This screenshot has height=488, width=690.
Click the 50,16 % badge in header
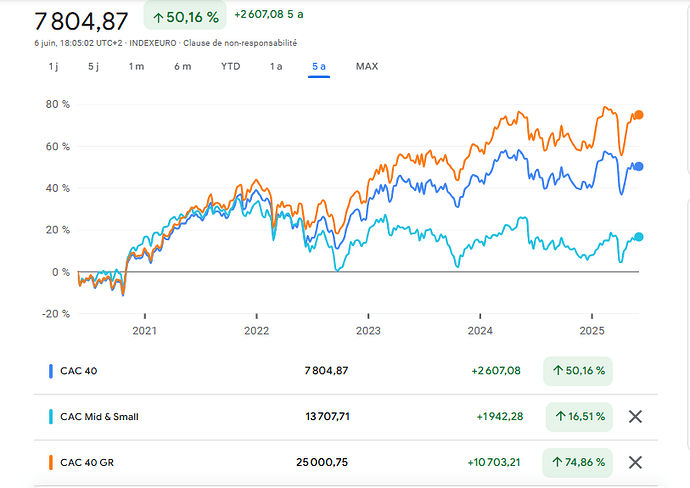pos(185,16)
